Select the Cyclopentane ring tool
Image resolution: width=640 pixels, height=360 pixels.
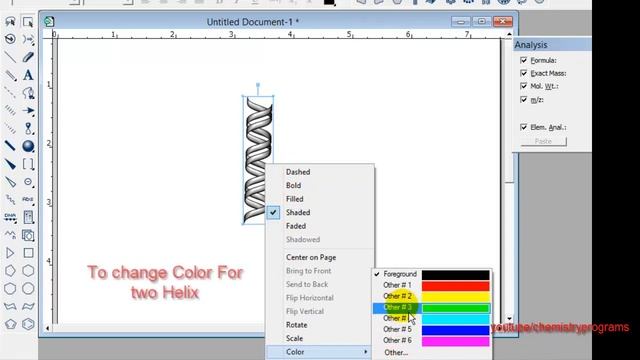coord(10,271)
